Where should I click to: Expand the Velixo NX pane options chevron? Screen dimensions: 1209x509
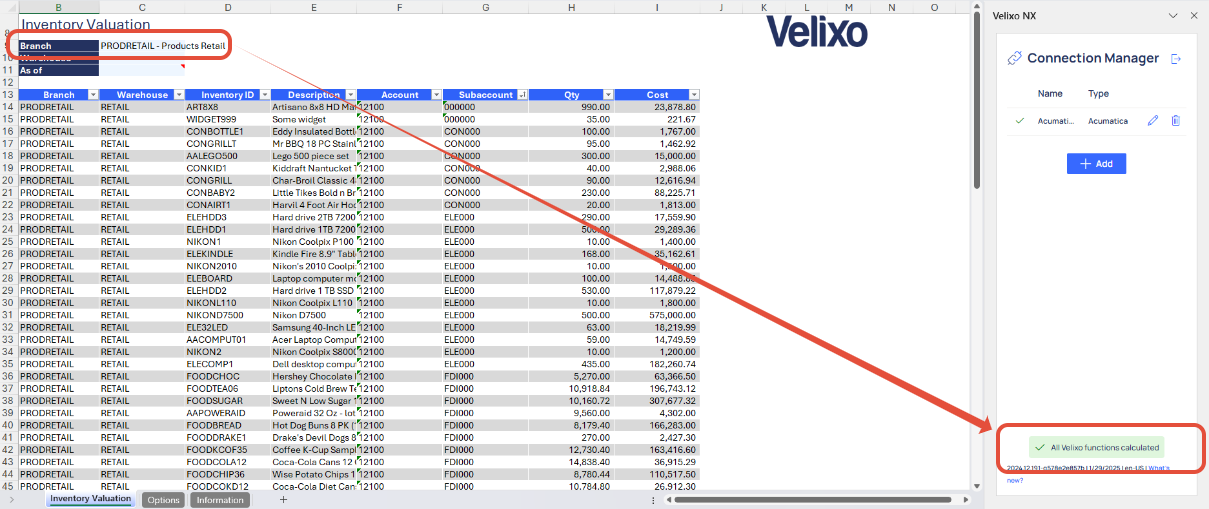pyautogui.click(x=1173, y=15)
